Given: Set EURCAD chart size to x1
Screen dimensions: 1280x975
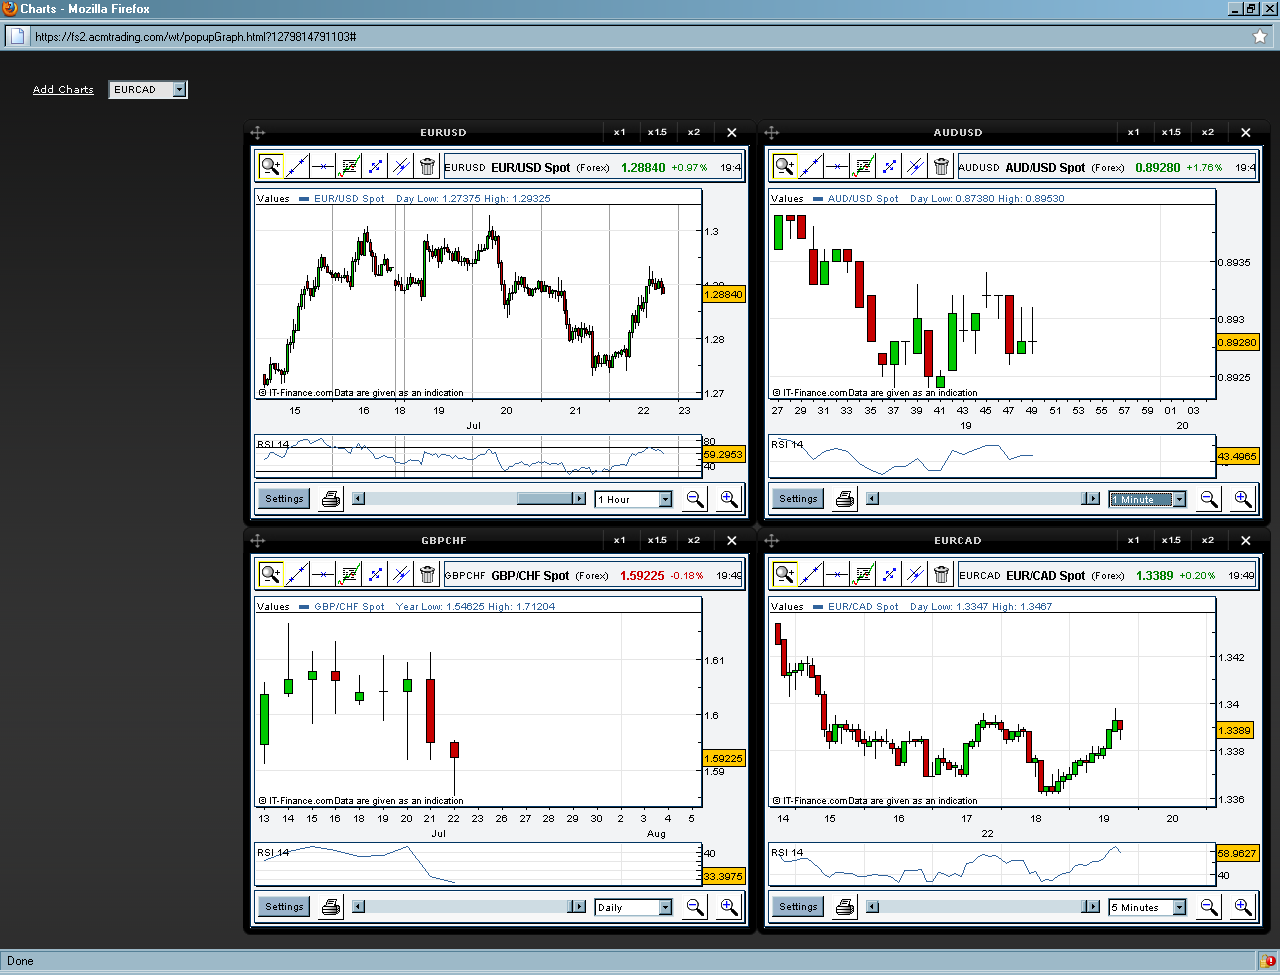Looking at the screenshot, I should [x=1133, y=541].
